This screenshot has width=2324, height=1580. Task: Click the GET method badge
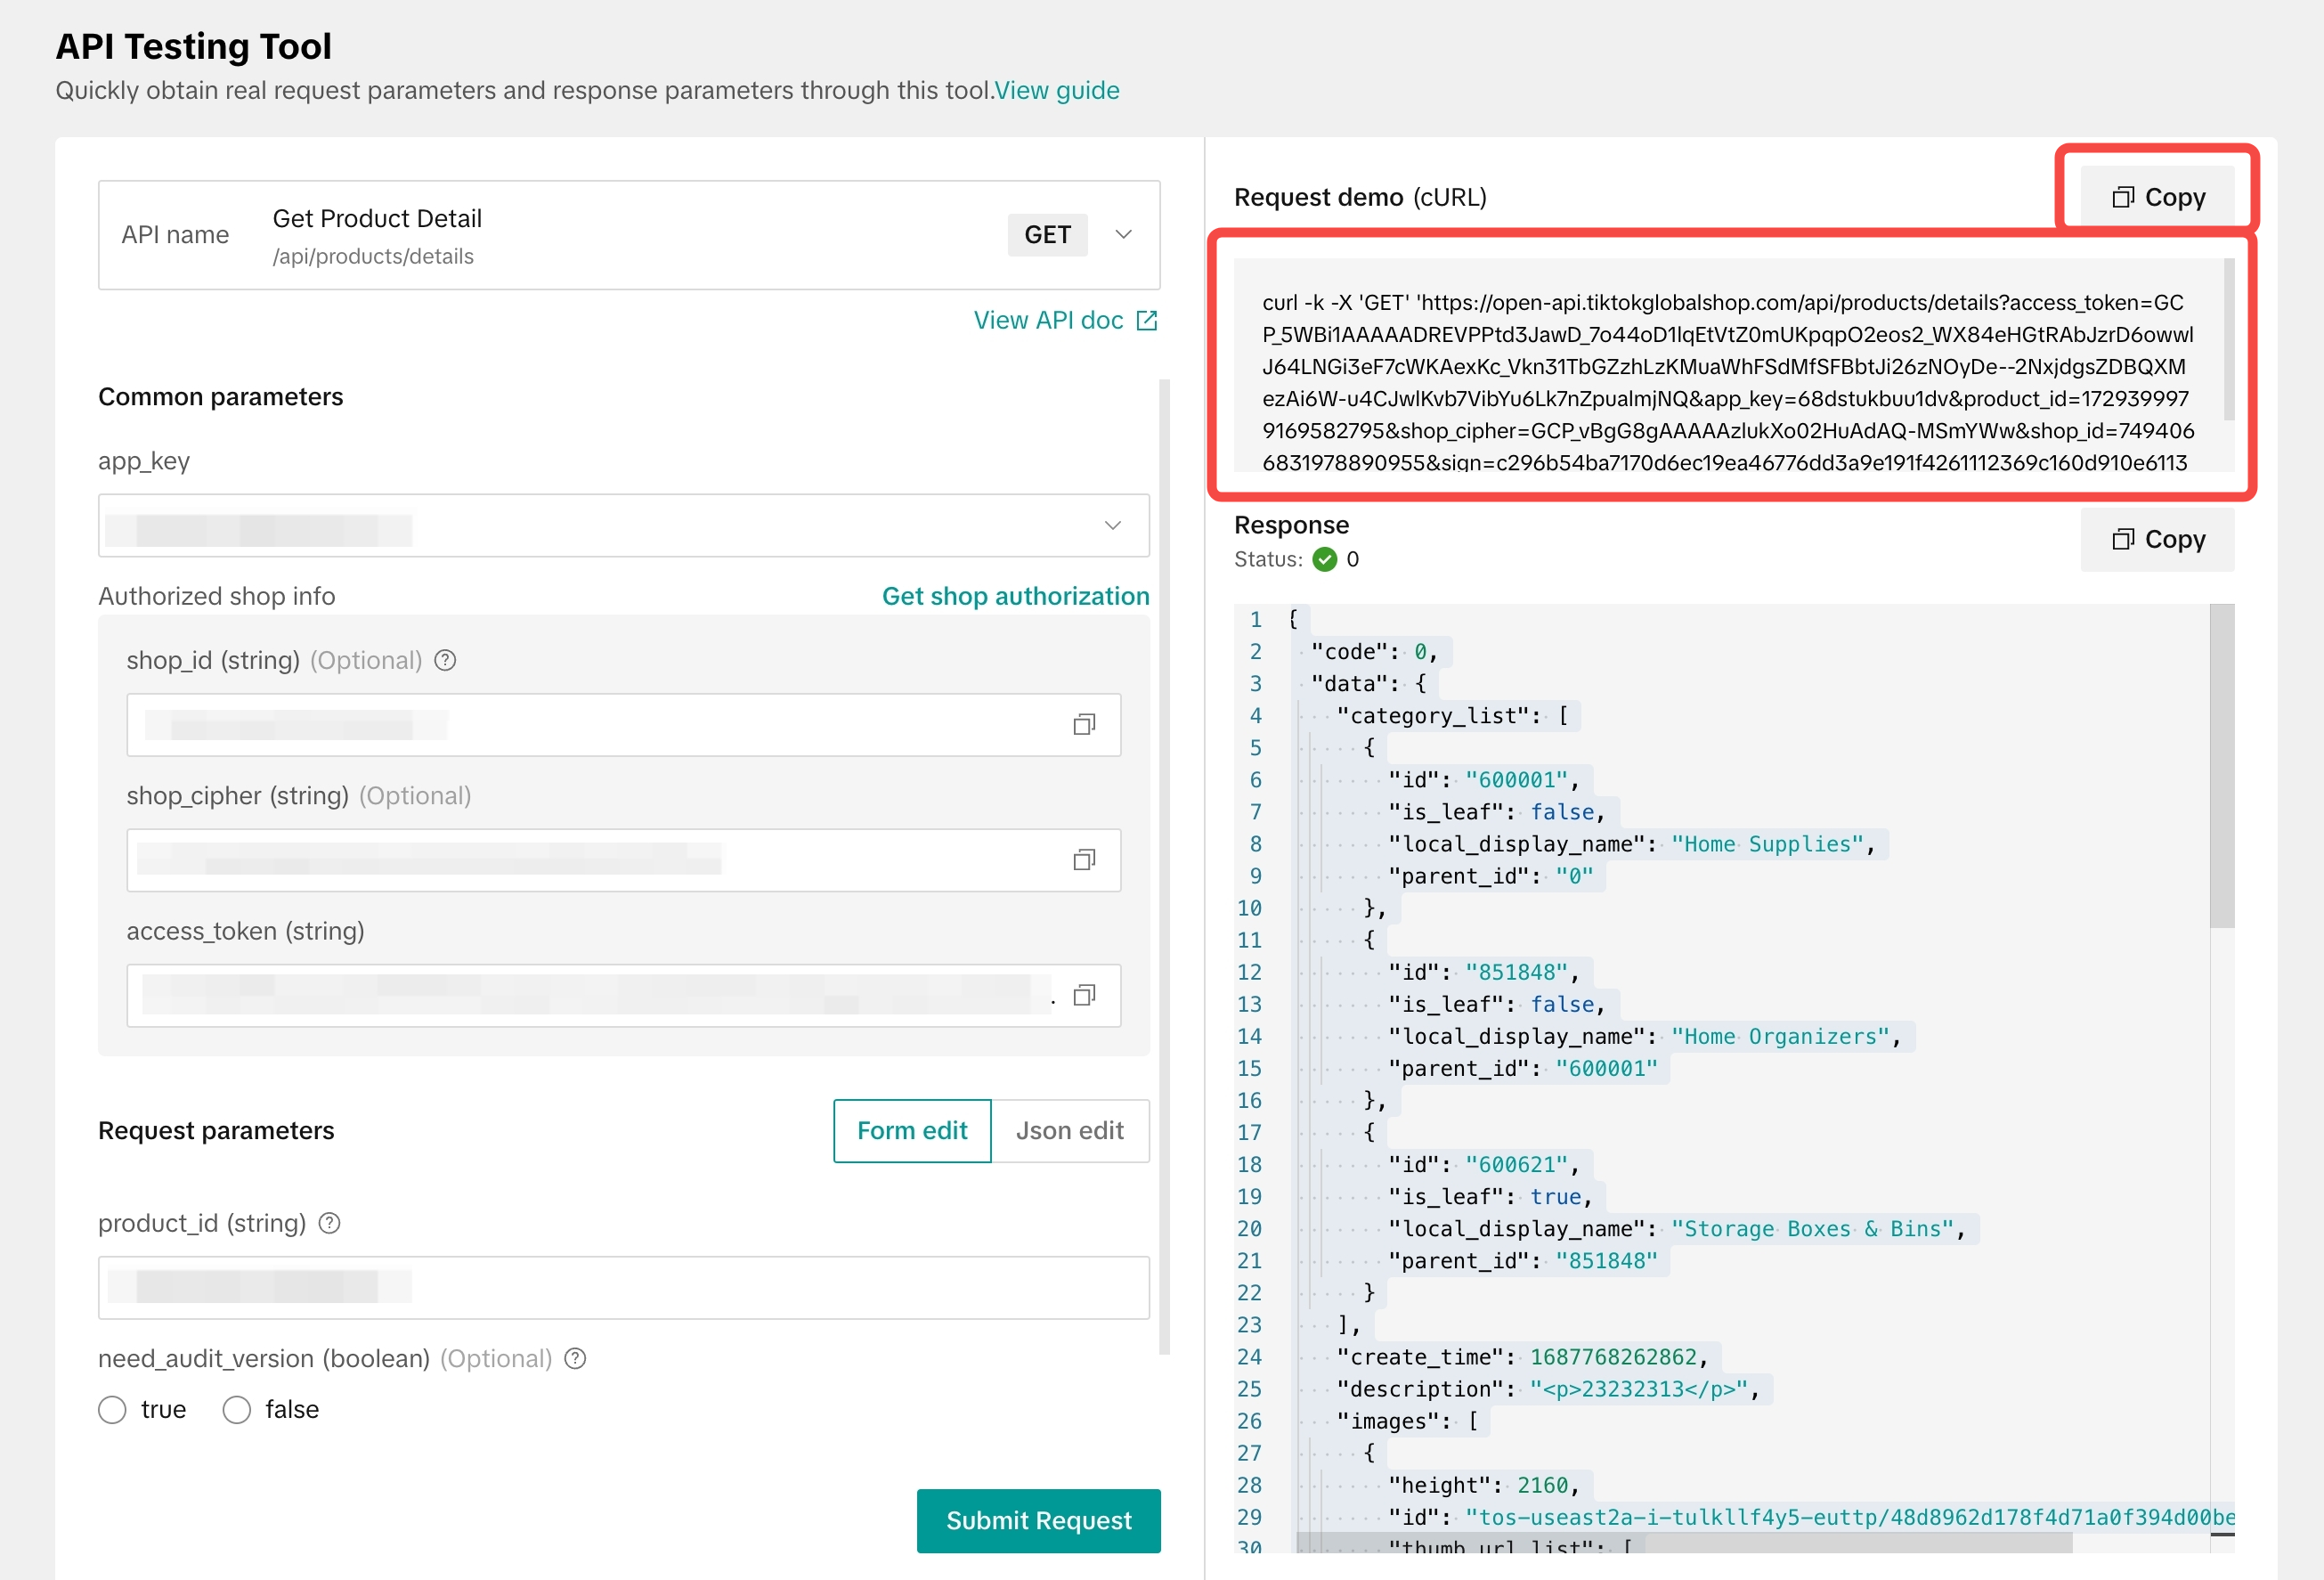1046,234
